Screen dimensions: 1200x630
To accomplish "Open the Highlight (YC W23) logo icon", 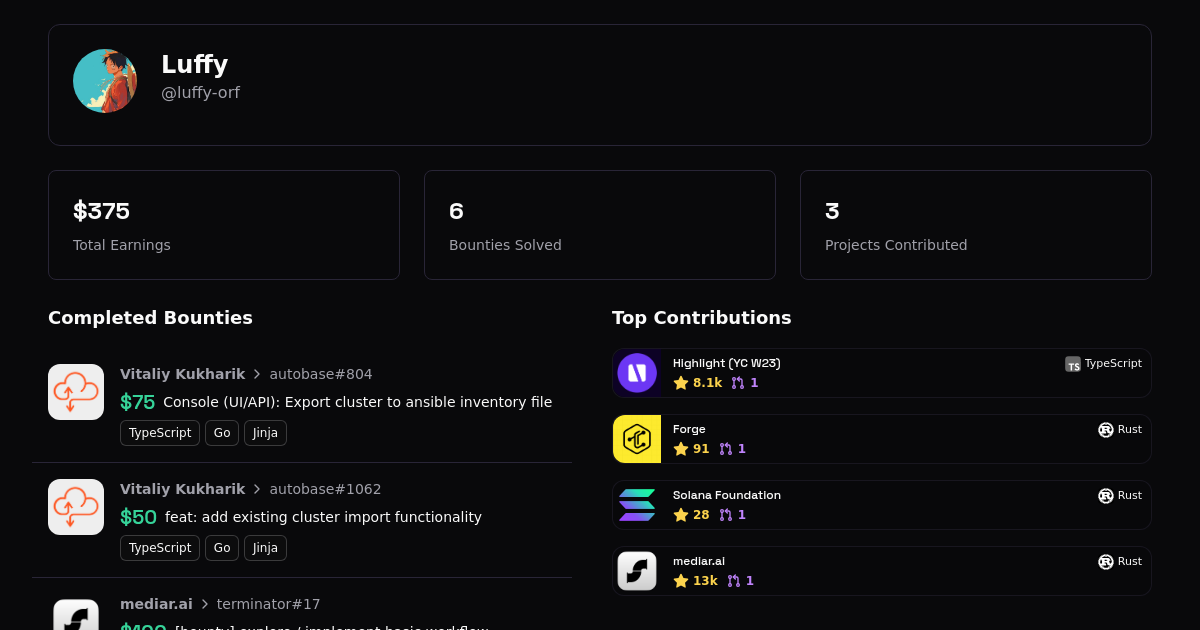I will pyautogui.click(x=637, y=373).
